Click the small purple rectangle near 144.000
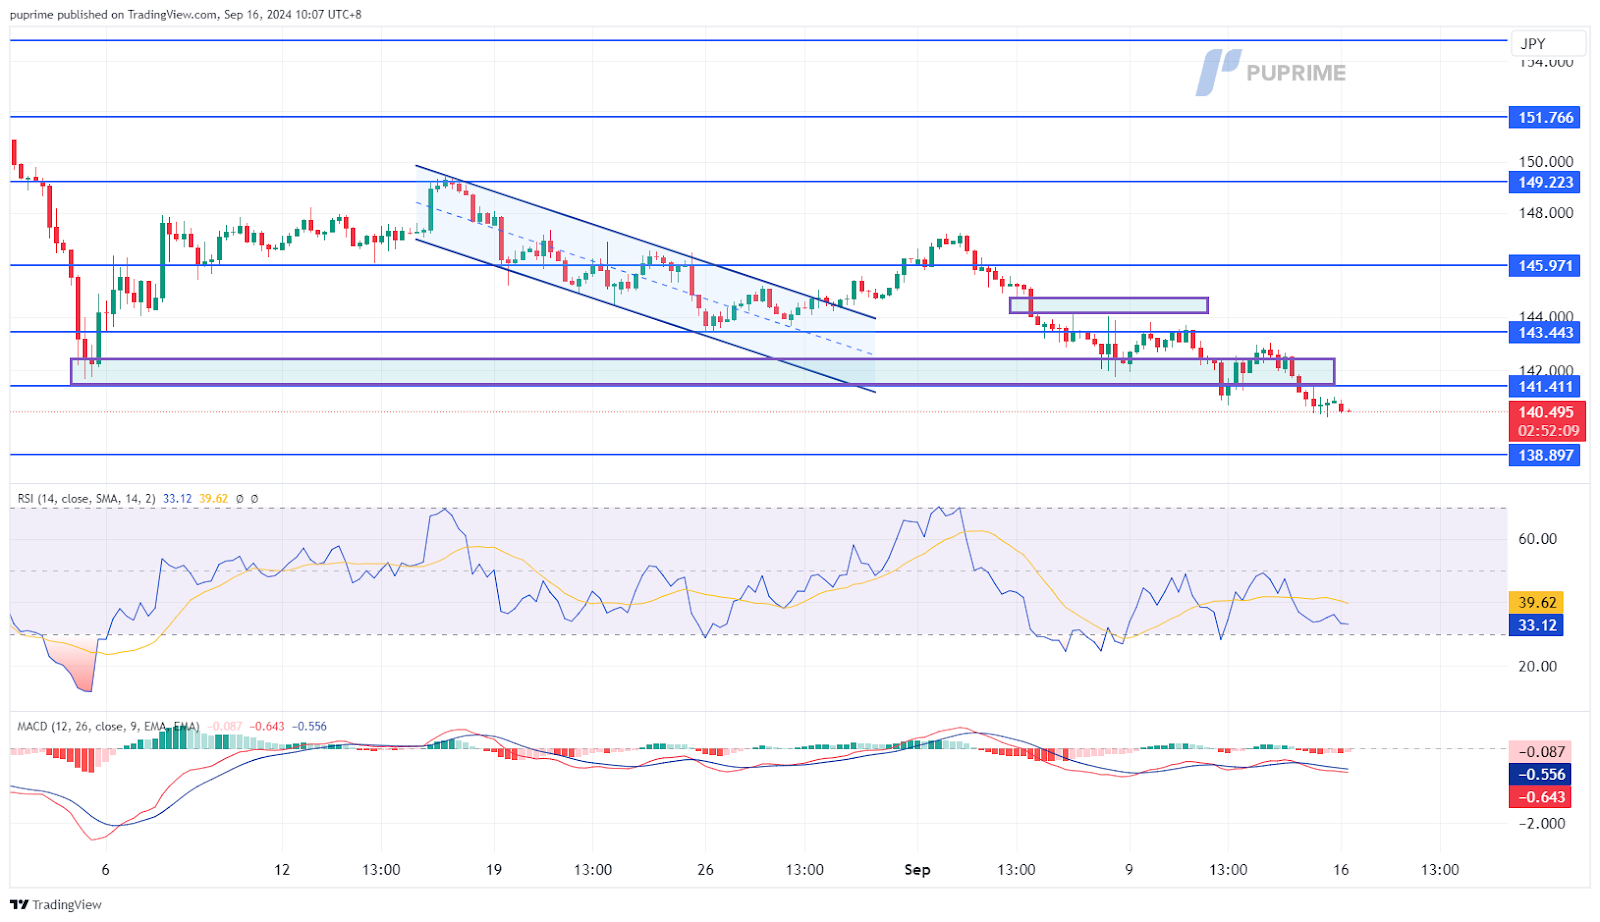The image size is (1600, 922). [1108, 305]
